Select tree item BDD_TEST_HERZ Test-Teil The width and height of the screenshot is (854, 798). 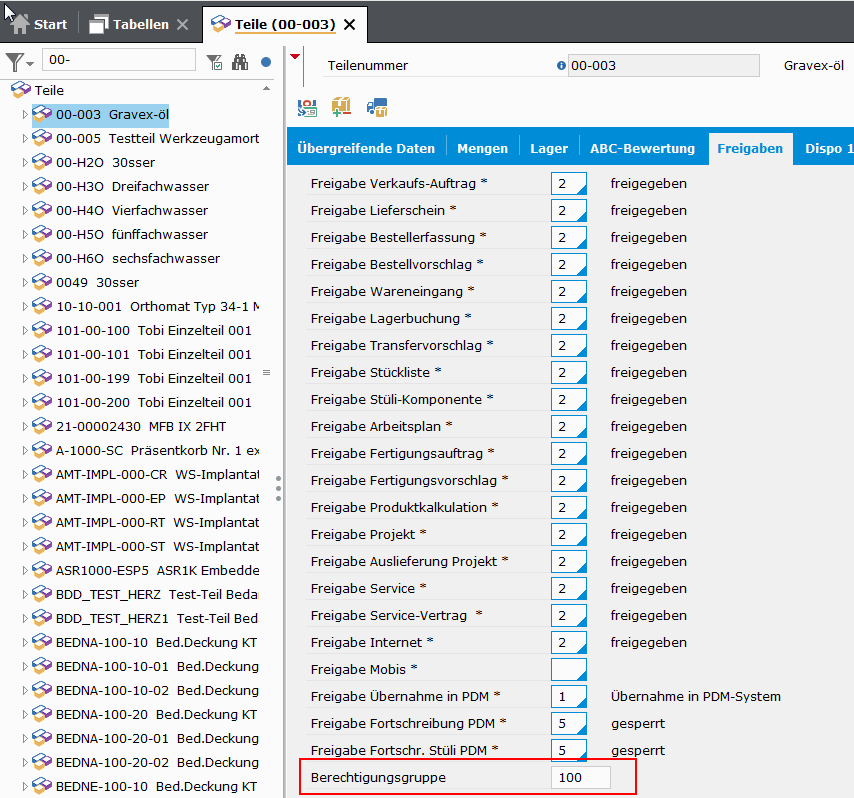(x=157, y=594)
